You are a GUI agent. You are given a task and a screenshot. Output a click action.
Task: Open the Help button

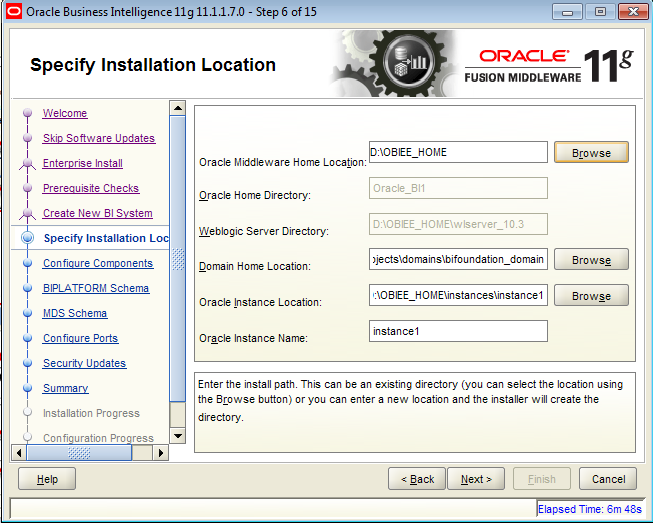point(47,479)
